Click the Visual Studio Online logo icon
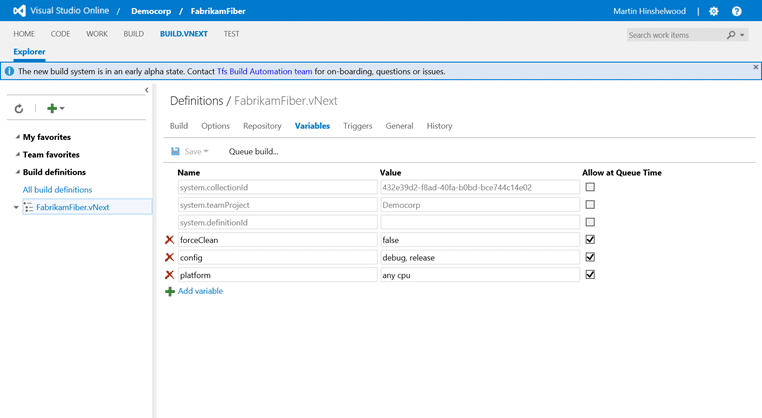Viewport: 762px width, 418px height. pyautogui.click(x=19, y=11)
